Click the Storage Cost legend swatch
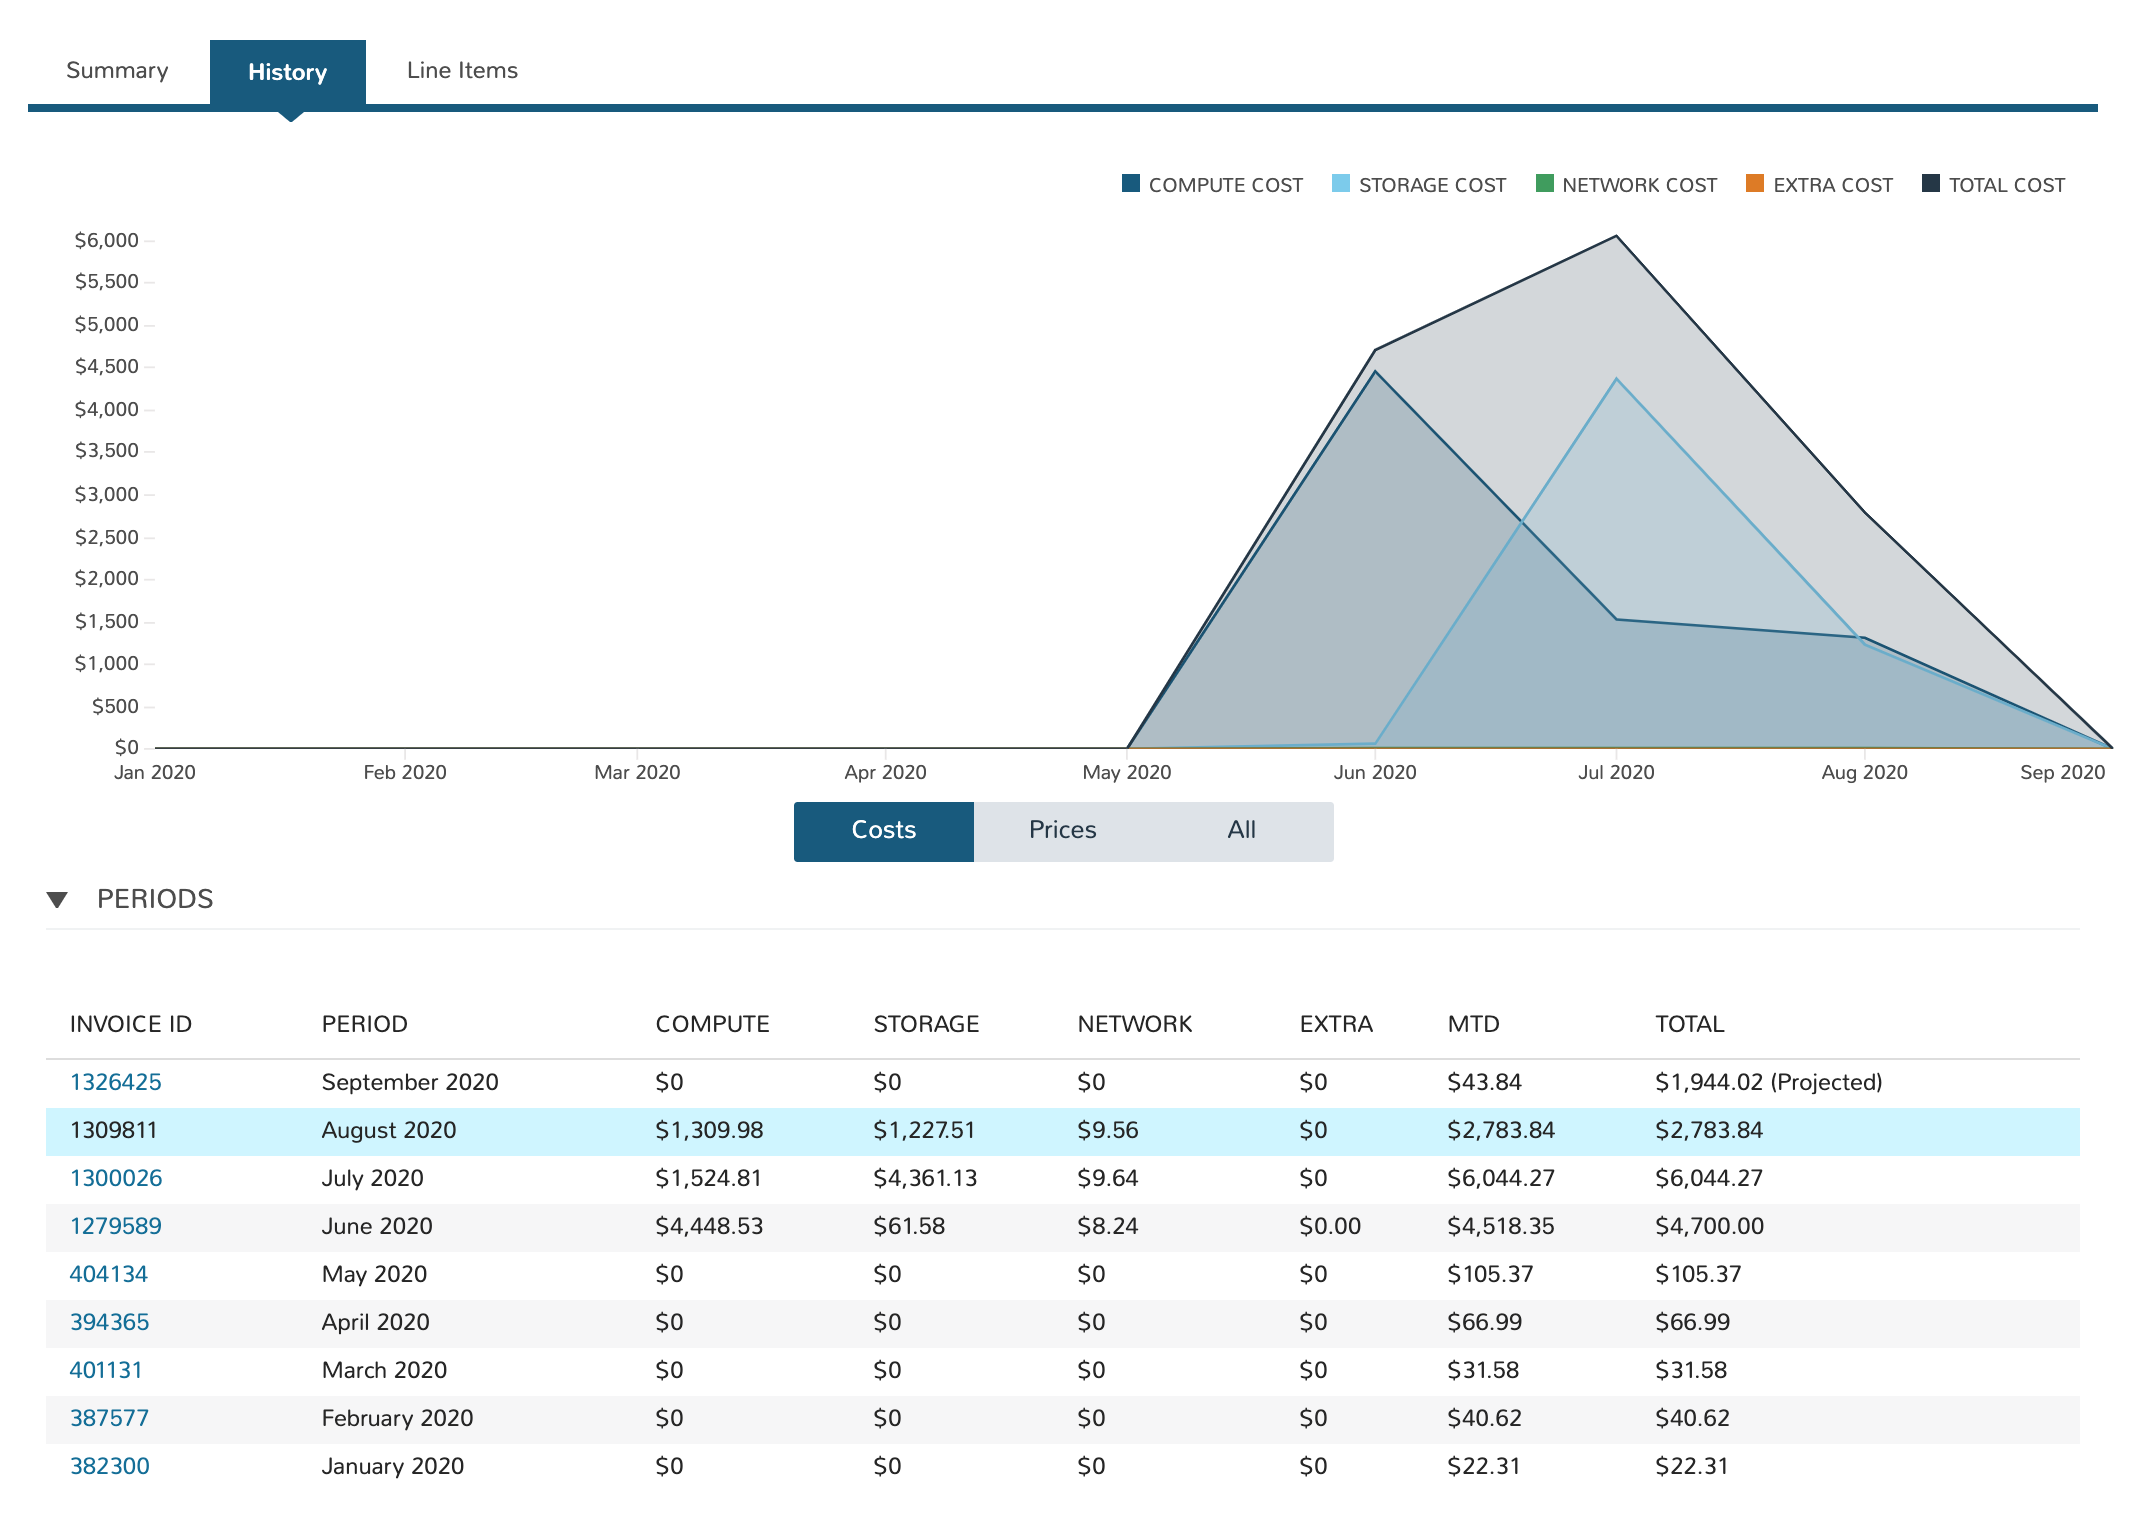 (x=1341, y=184)
